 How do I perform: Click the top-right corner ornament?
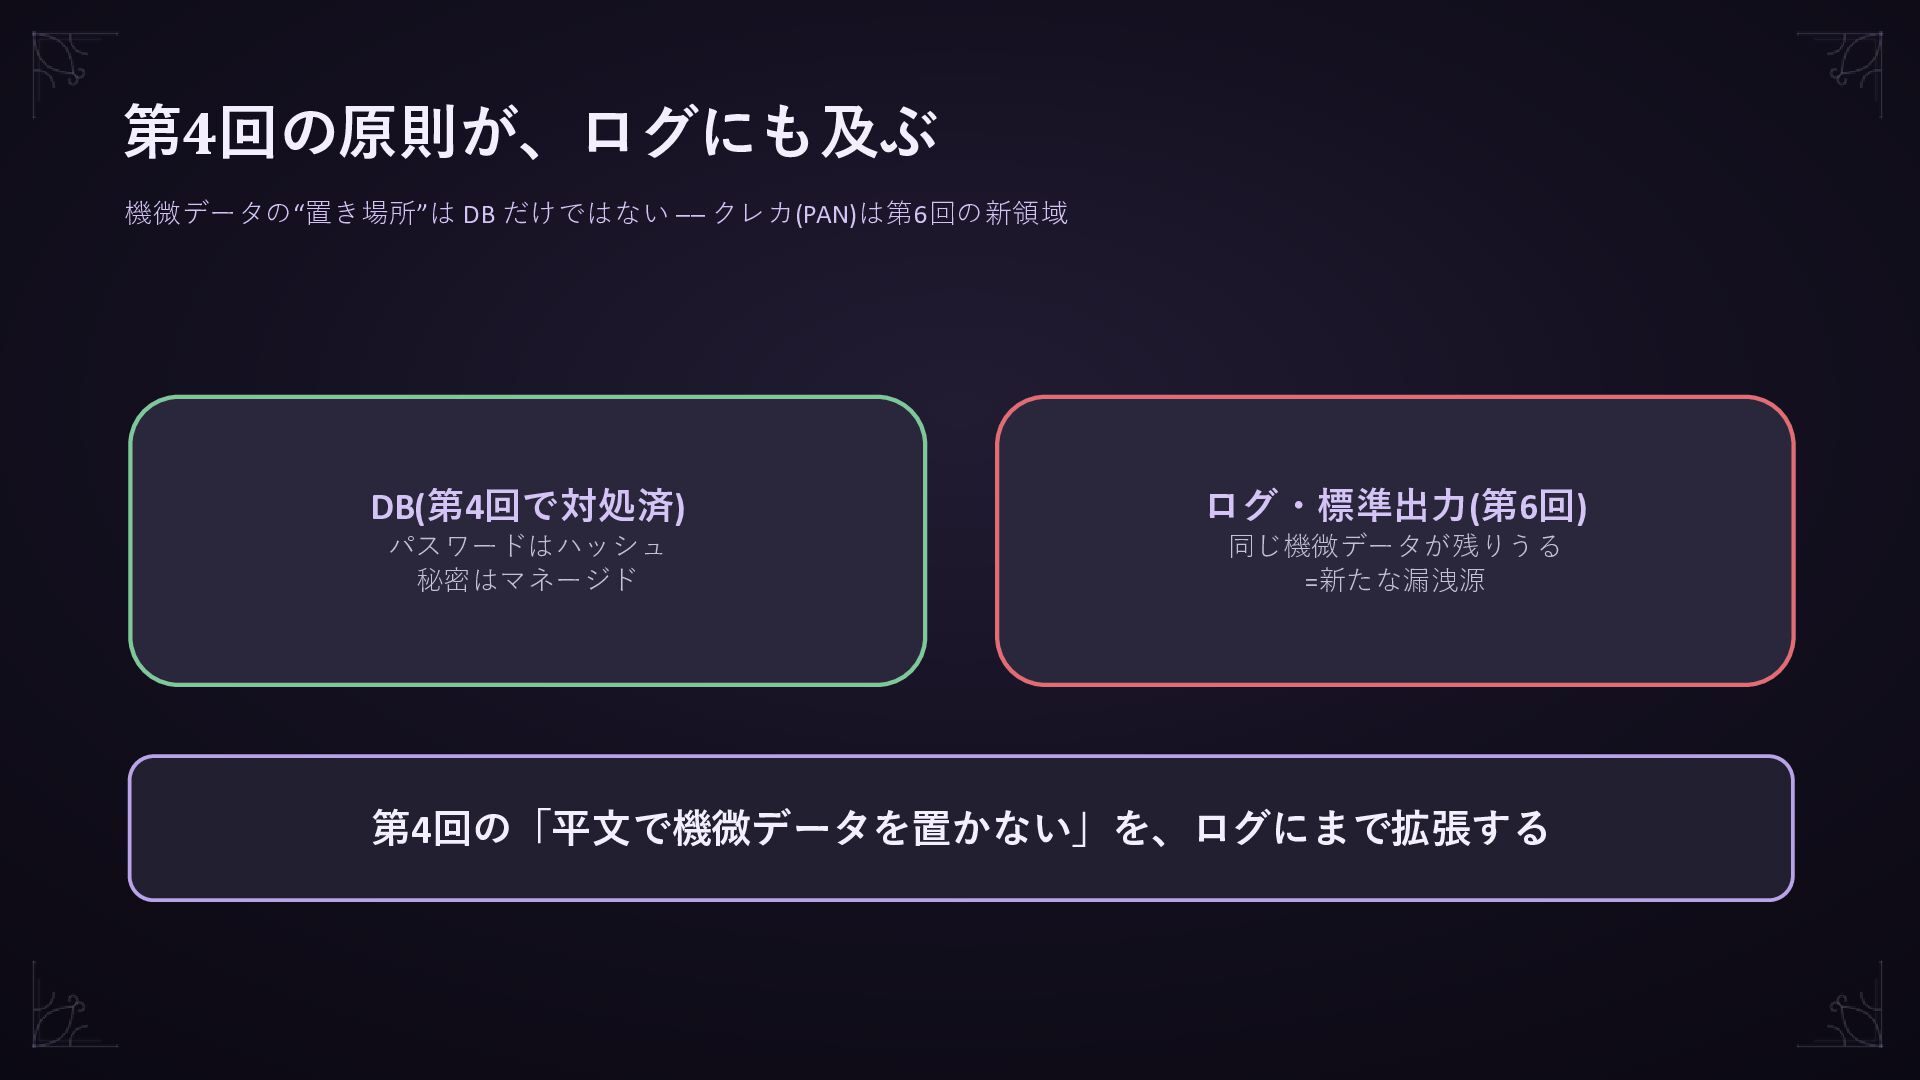tap(1839, 75)
